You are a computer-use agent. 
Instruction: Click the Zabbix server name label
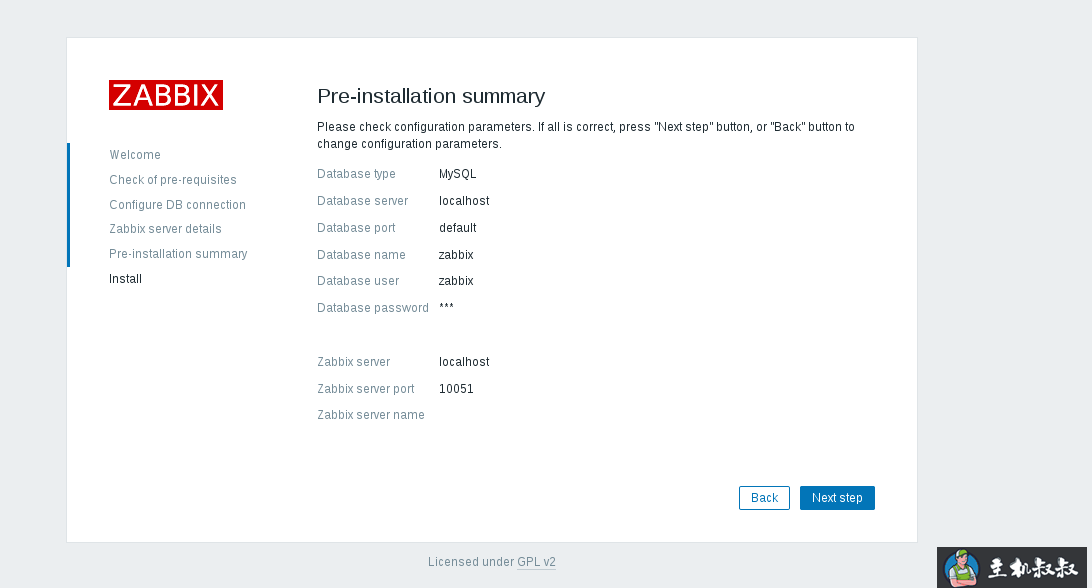click(x=370, y=415)
